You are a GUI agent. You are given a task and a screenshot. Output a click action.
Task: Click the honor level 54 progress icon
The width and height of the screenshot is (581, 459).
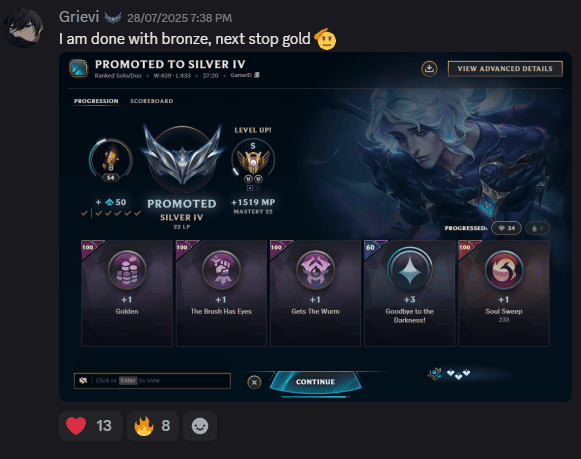coord(110,160)
